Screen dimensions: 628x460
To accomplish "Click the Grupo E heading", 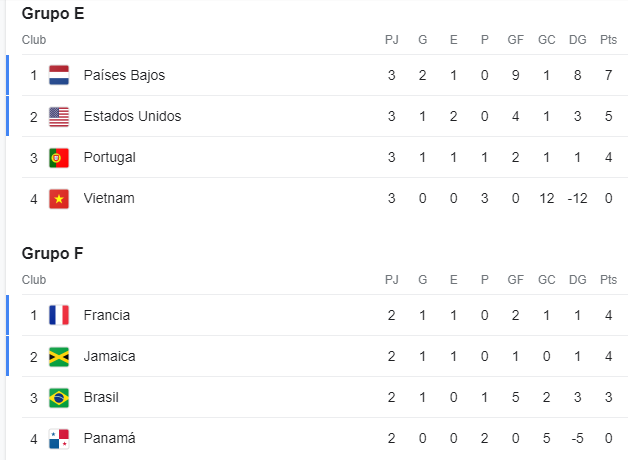I will point(53,14).
